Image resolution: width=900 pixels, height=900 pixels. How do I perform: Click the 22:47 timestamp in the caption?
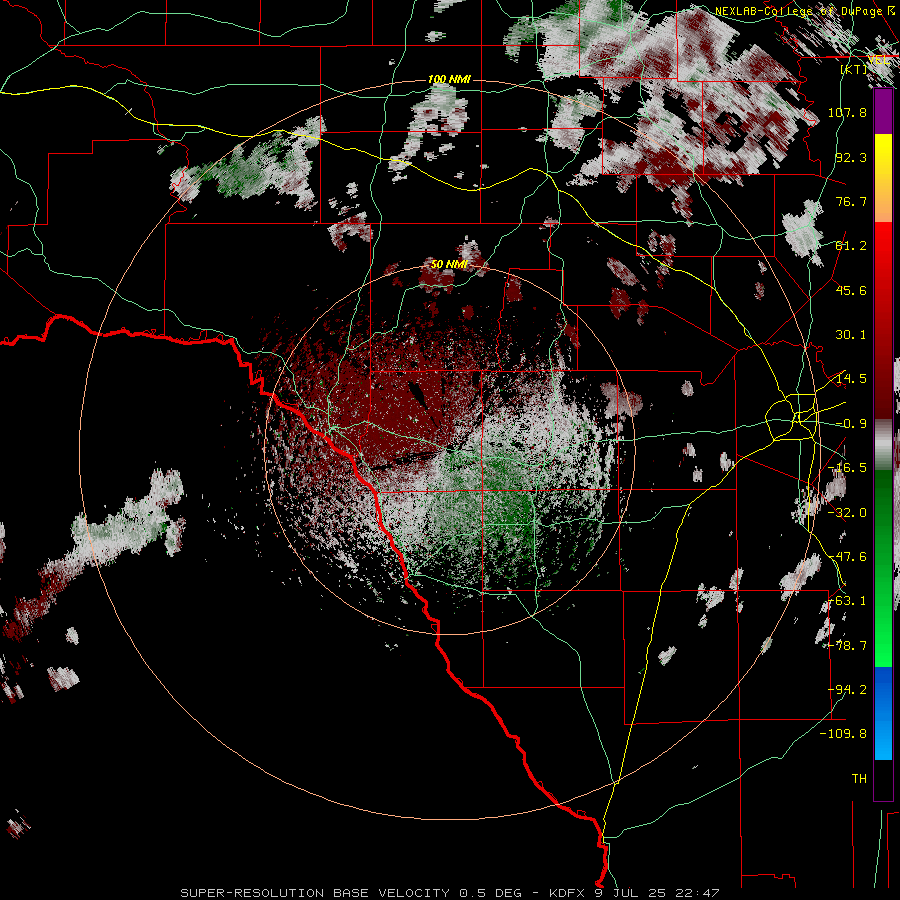697,893
